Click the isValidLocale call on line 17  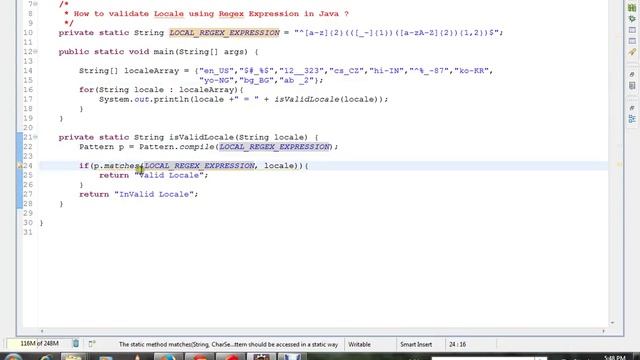coord(307,99)
